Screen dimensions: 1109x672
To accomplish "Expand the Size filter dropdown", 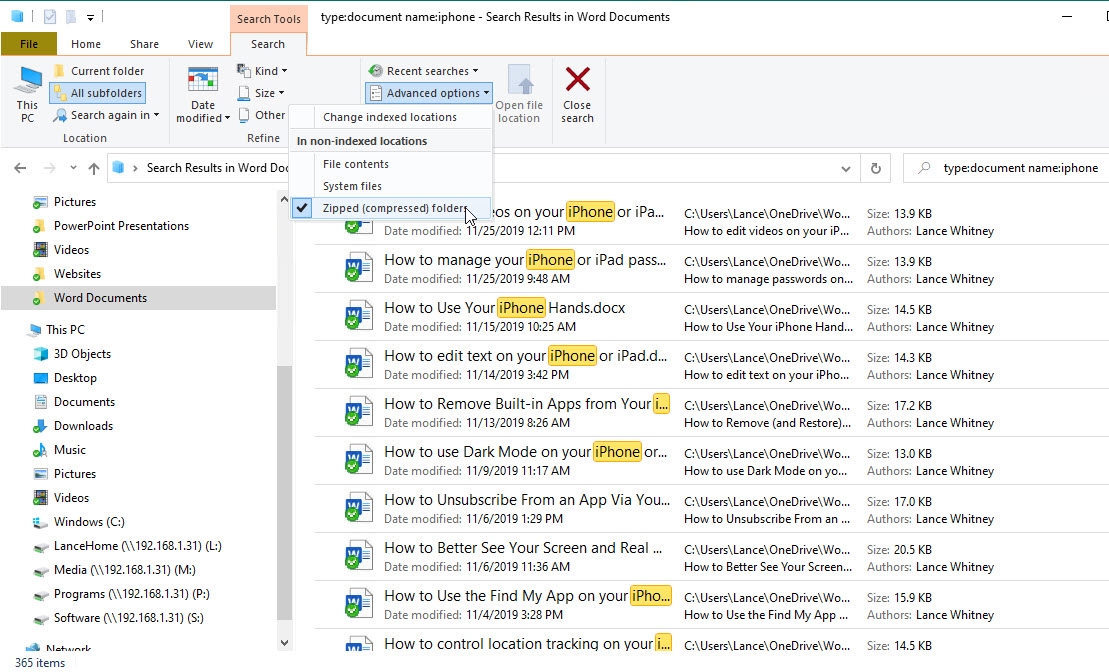I will click(x=261, y=93).
